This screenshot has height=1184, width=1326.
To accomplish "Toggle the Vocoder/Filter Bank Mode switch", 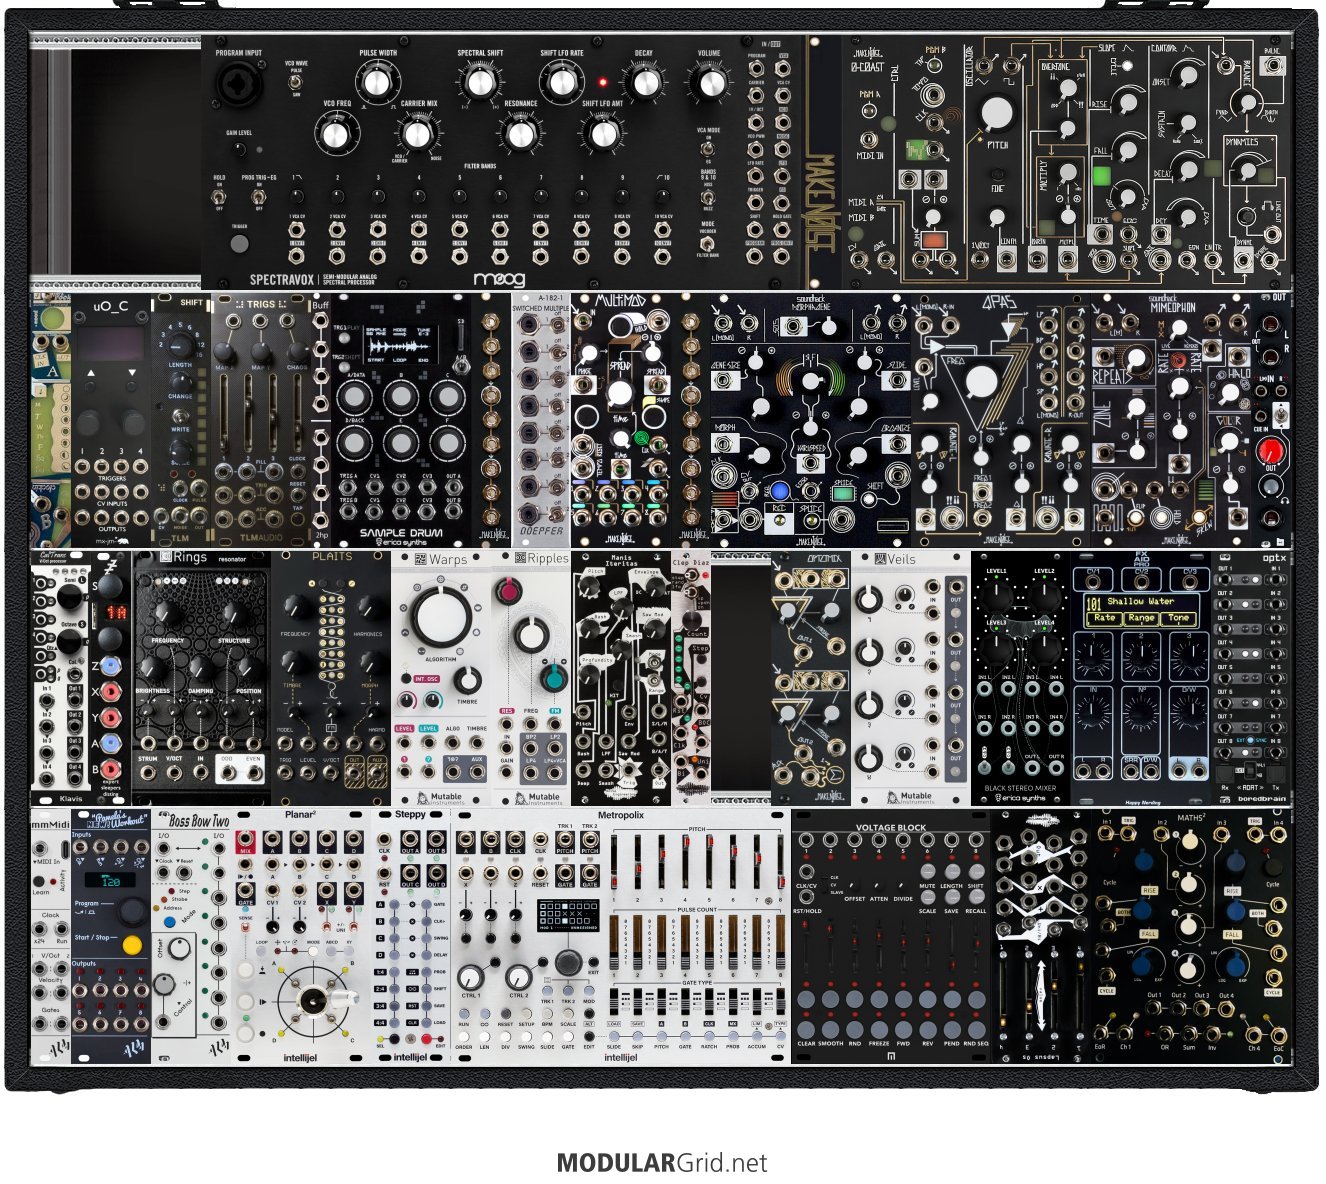I will (708, 243).
